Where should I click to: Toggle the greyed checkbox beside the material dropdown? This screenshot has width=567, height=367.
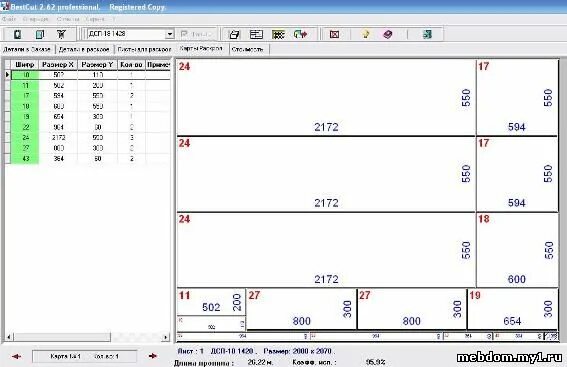[184, 34]
